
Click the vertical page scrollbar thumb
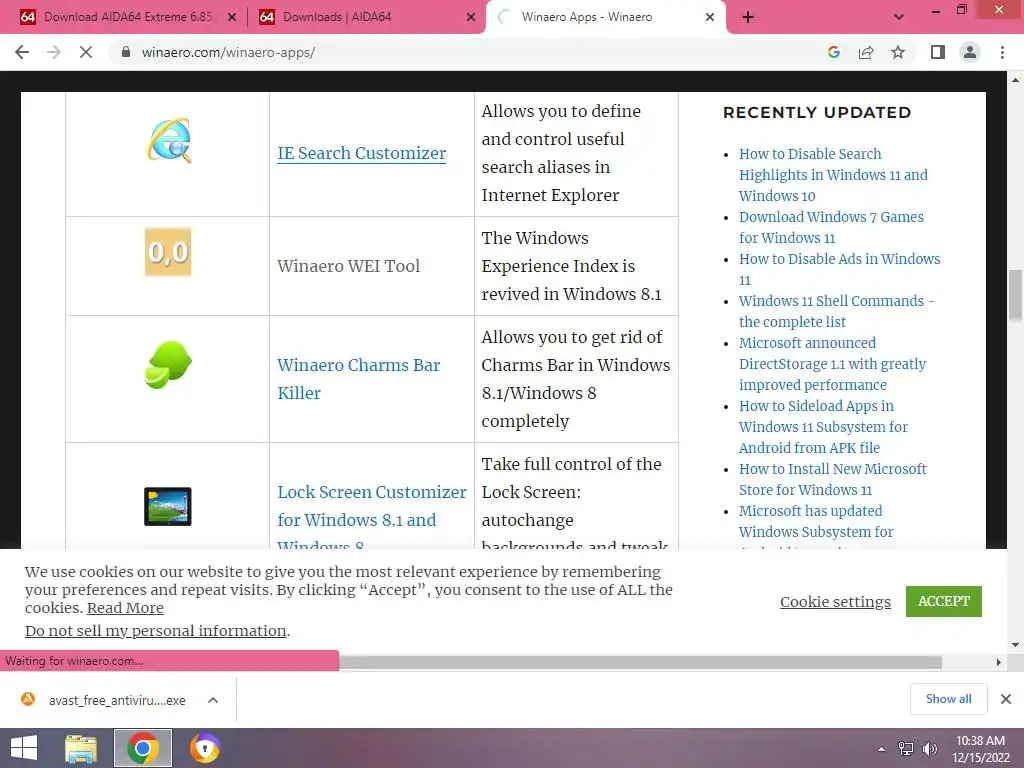click(1015, 295)
